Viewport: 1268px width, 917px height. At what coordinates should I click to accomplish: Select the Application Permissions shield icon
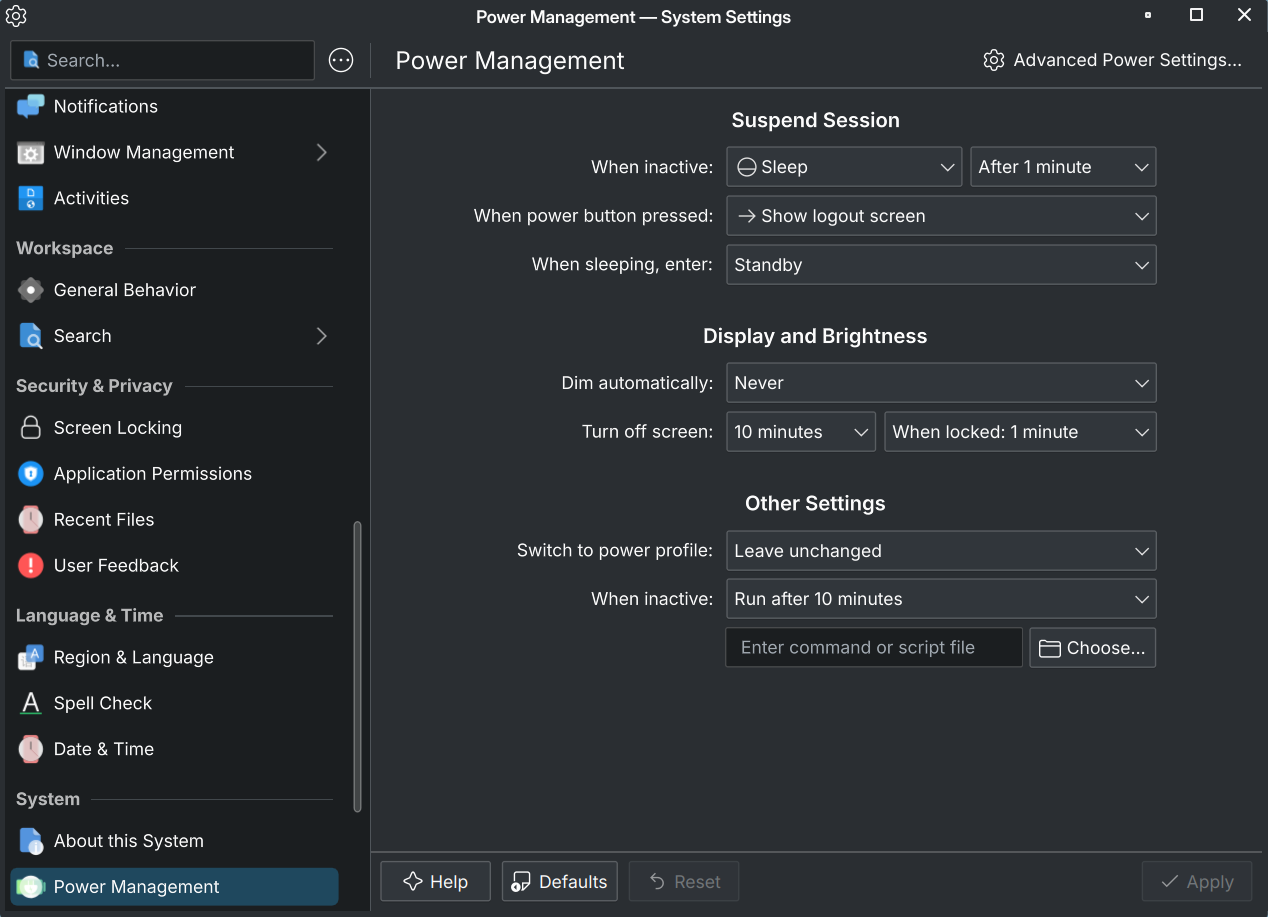(31, 474)
